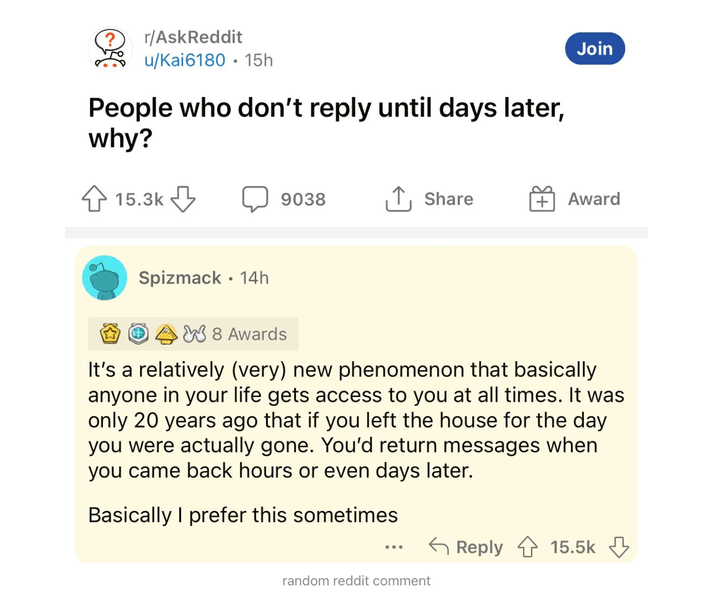
Task: Open the comment's three-dot options menu
Action: tap(394, 547)
